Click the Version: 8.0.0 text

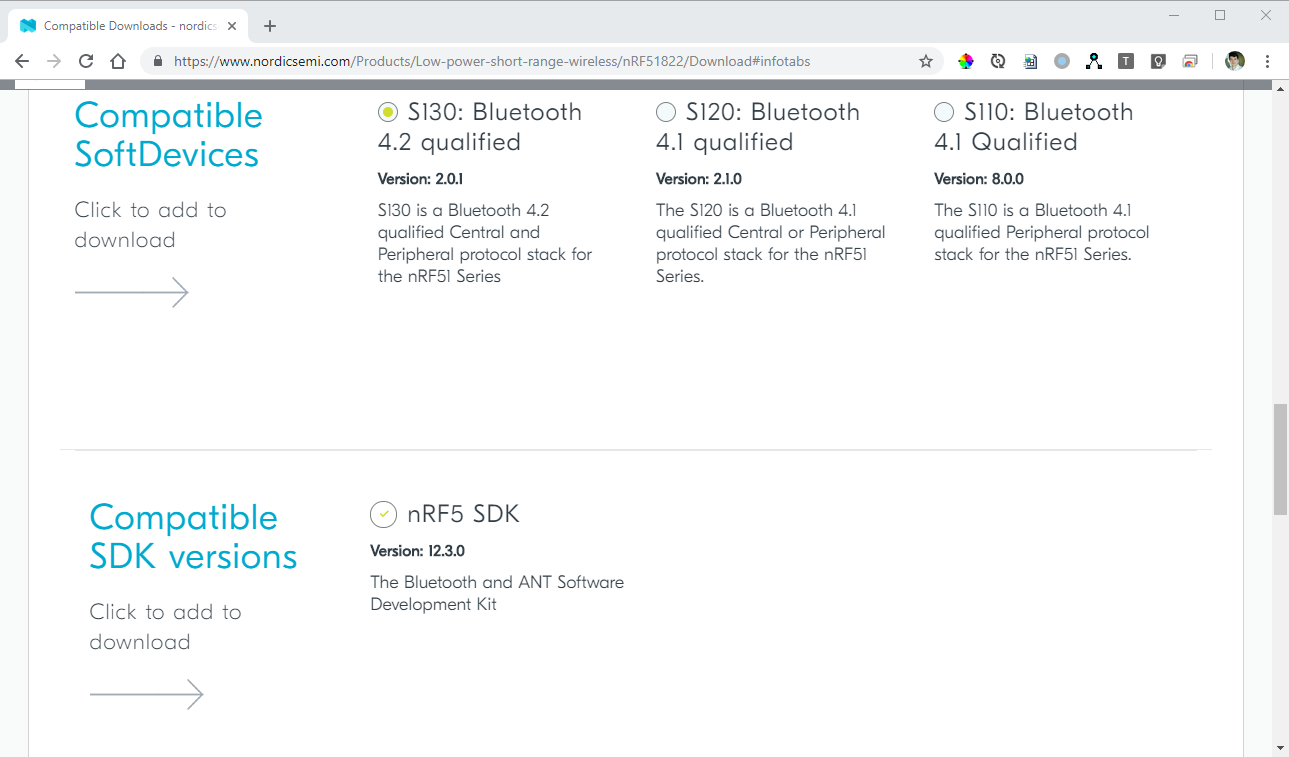(979, 179)
